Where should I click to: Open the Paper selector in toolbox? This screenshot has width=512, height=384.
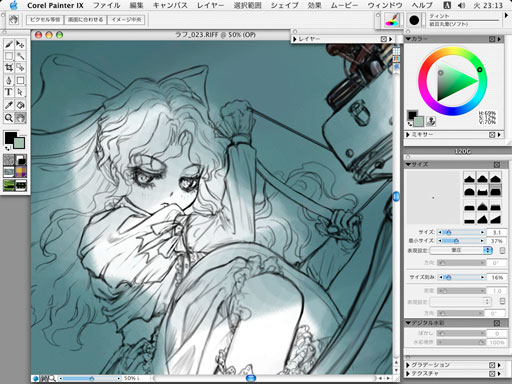9,160
